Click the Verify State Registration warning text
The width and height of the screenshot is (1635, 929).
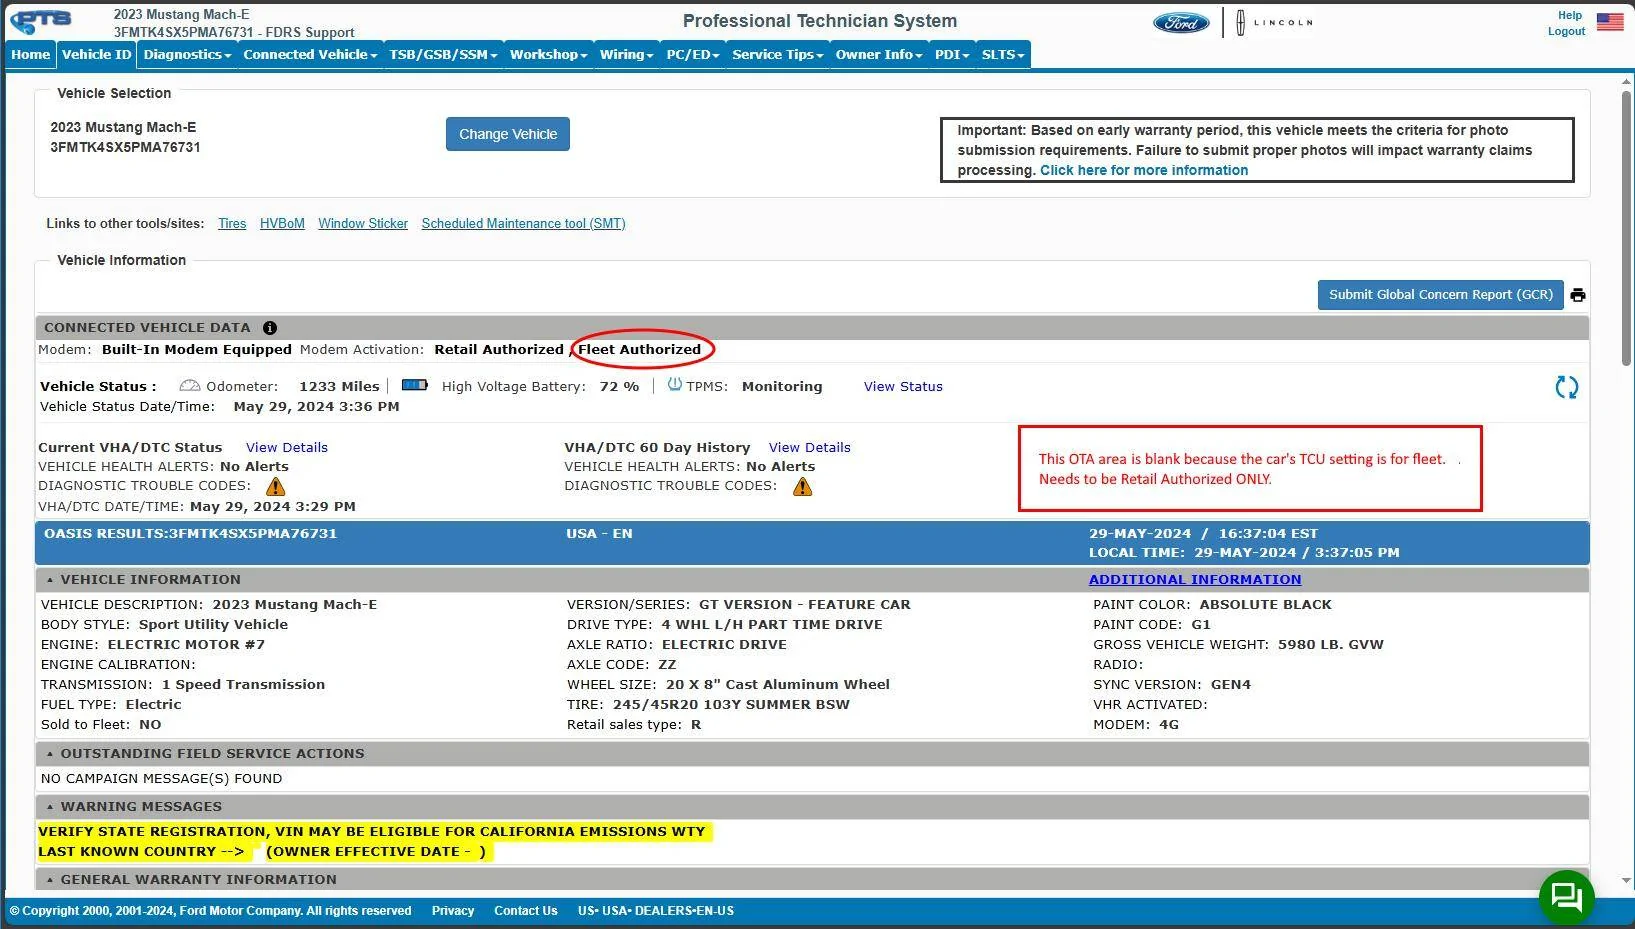[372, 832]
